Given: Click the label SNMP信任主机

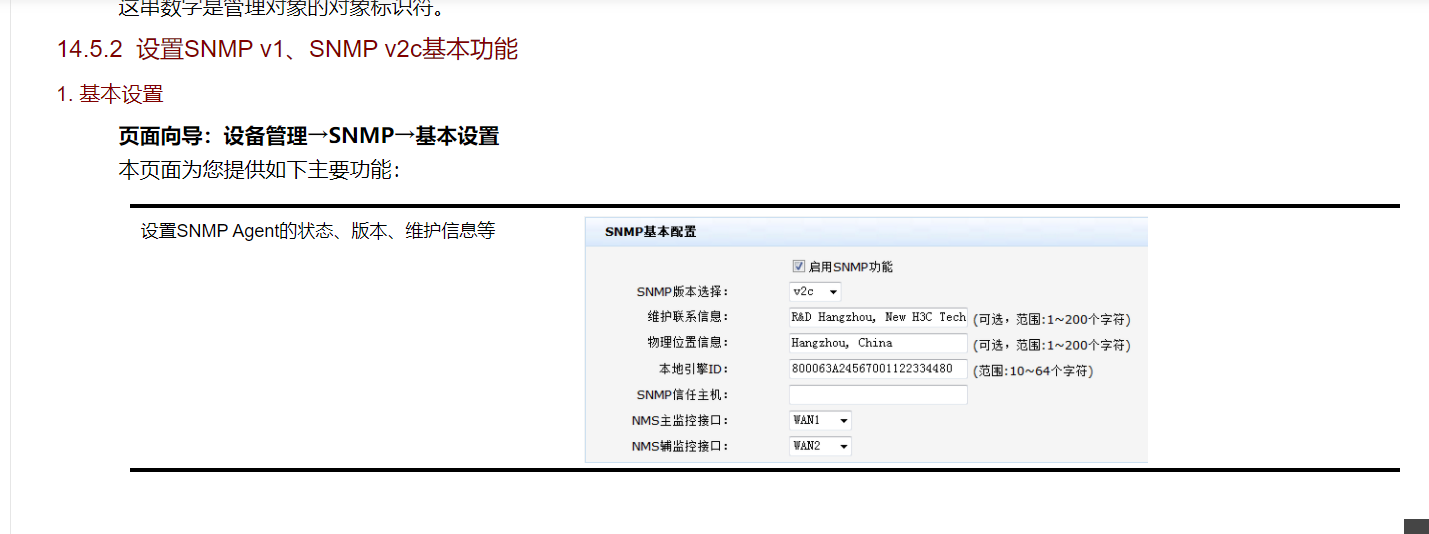Looking at the screenshot, I should [682, 396].
